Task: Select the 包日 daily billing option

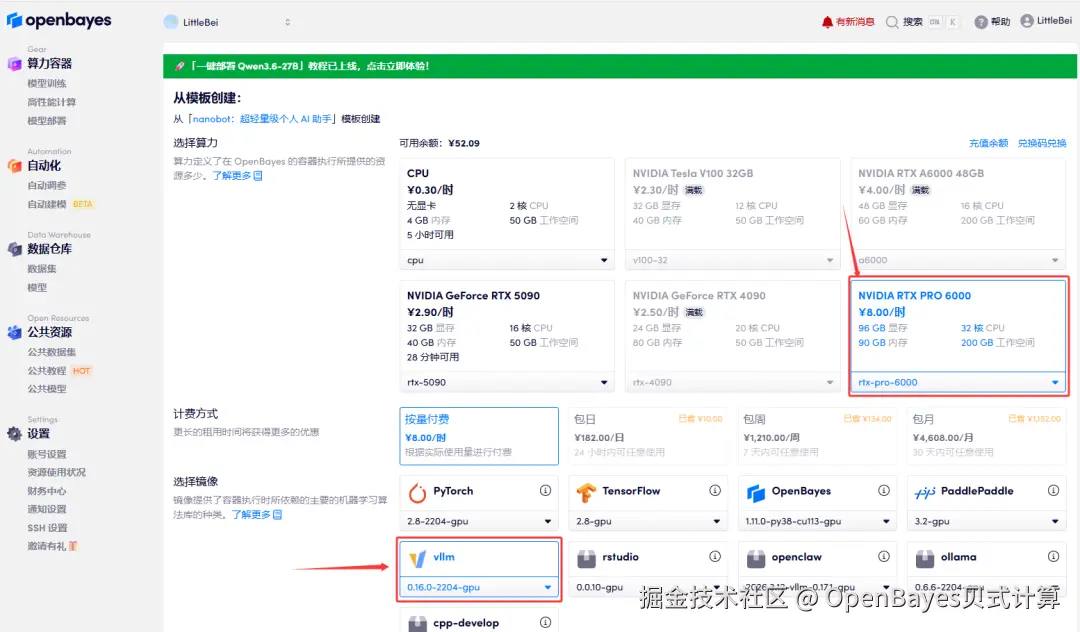Action: click(647, 436)
